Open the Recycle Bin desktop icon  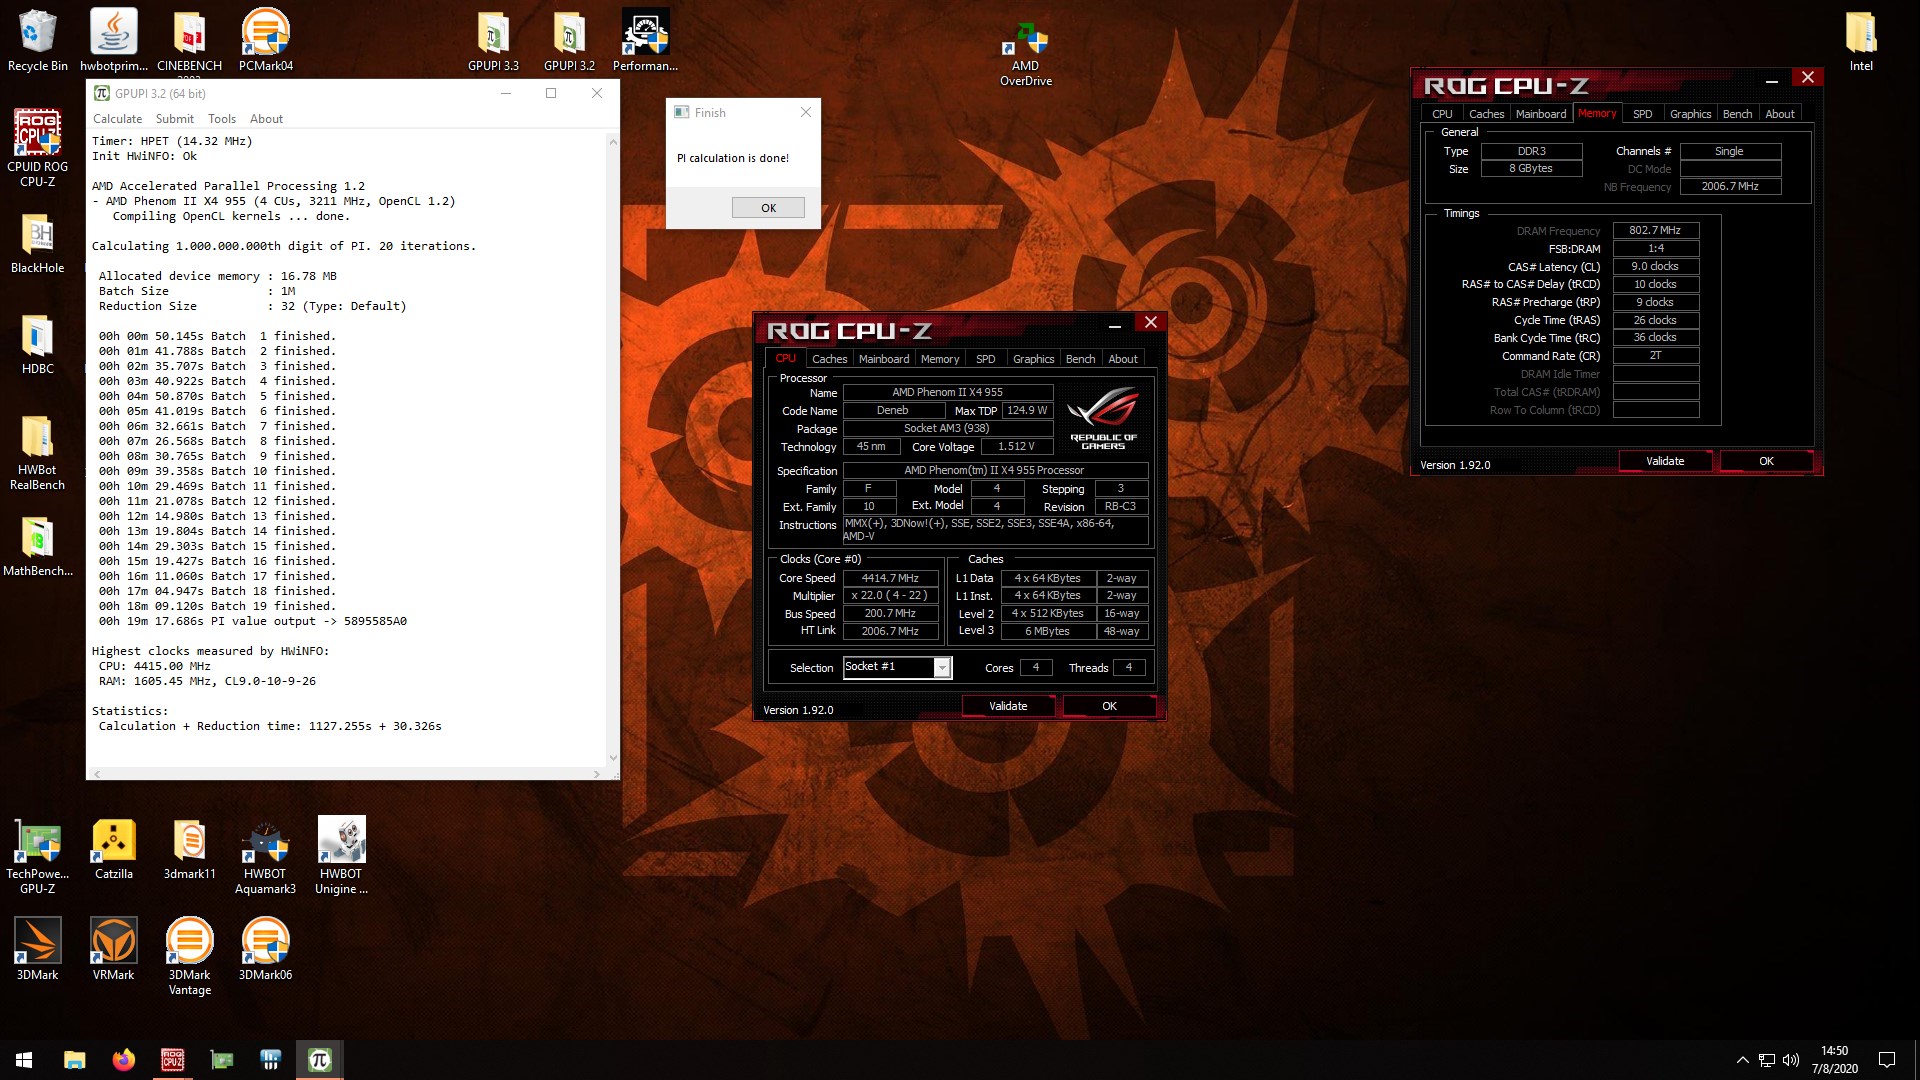point(37,40)
